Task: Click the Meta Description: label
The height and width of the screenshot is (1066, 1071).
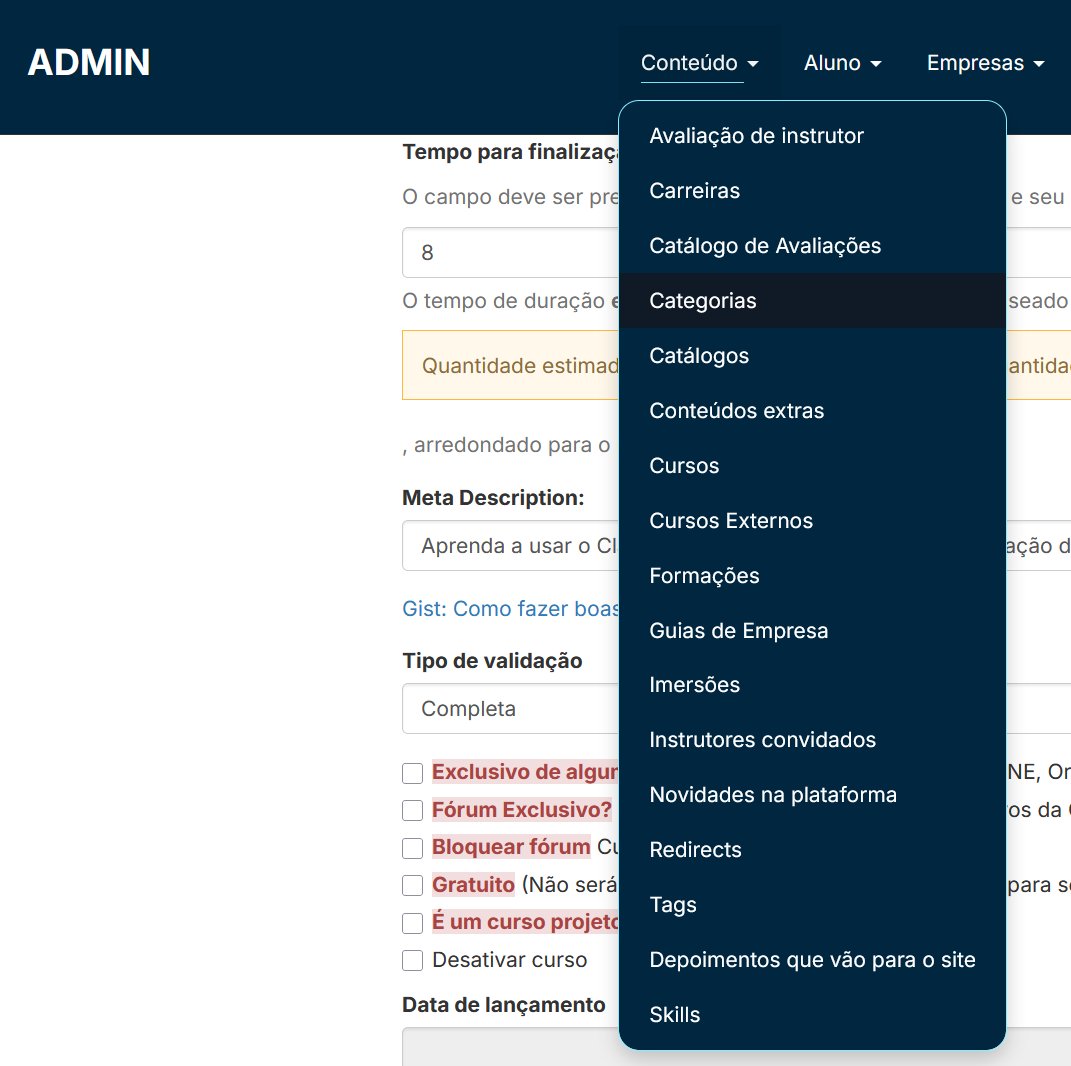Action: pyautogui.click(x=493, y=498)
